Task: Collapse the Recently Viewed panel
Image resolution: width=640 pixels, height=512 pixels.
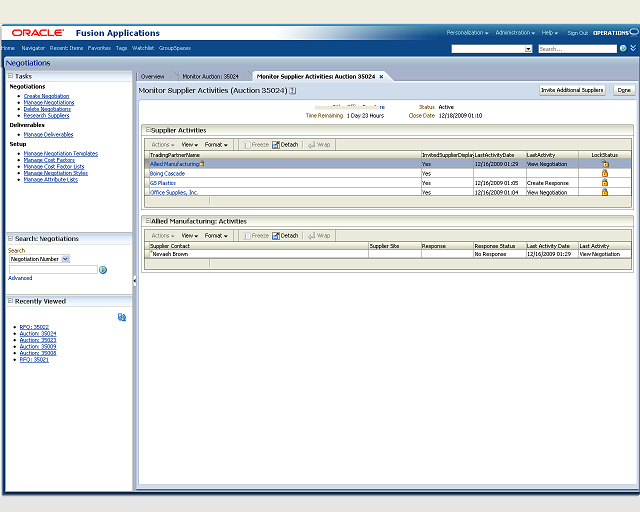Action: tap(11, 301)
